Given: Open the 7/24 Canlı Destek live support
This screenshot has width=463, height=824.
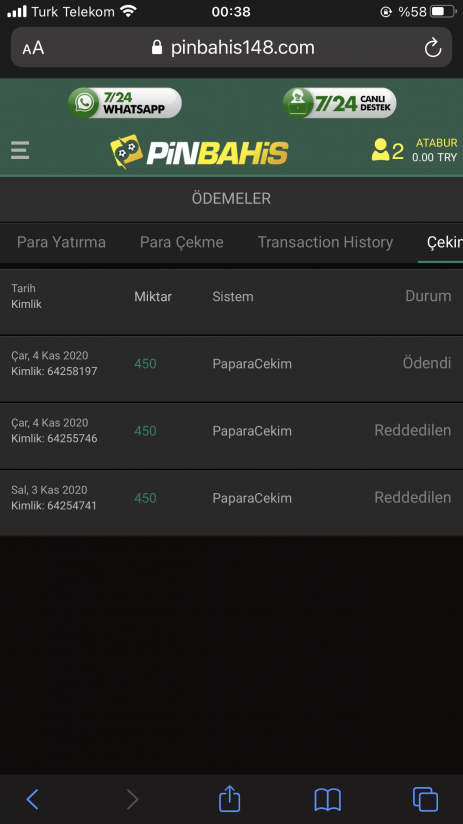Looking at the screenshot, I should (339, 103).
